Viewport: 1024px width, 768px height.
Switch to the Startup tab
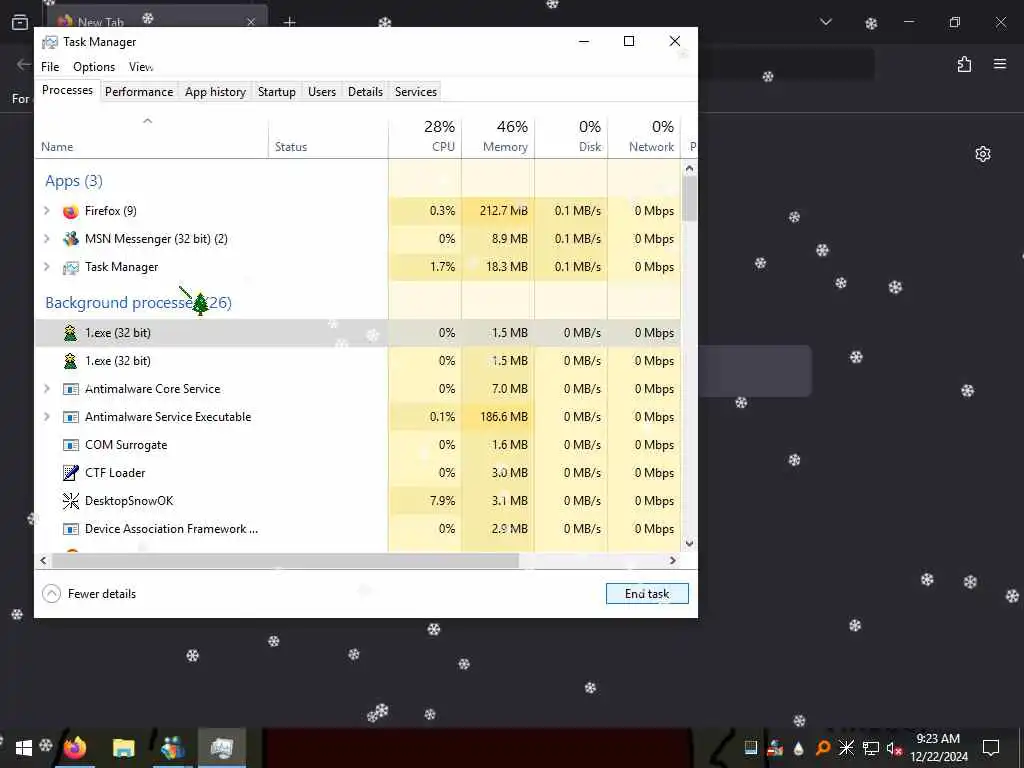coord(276,92)
